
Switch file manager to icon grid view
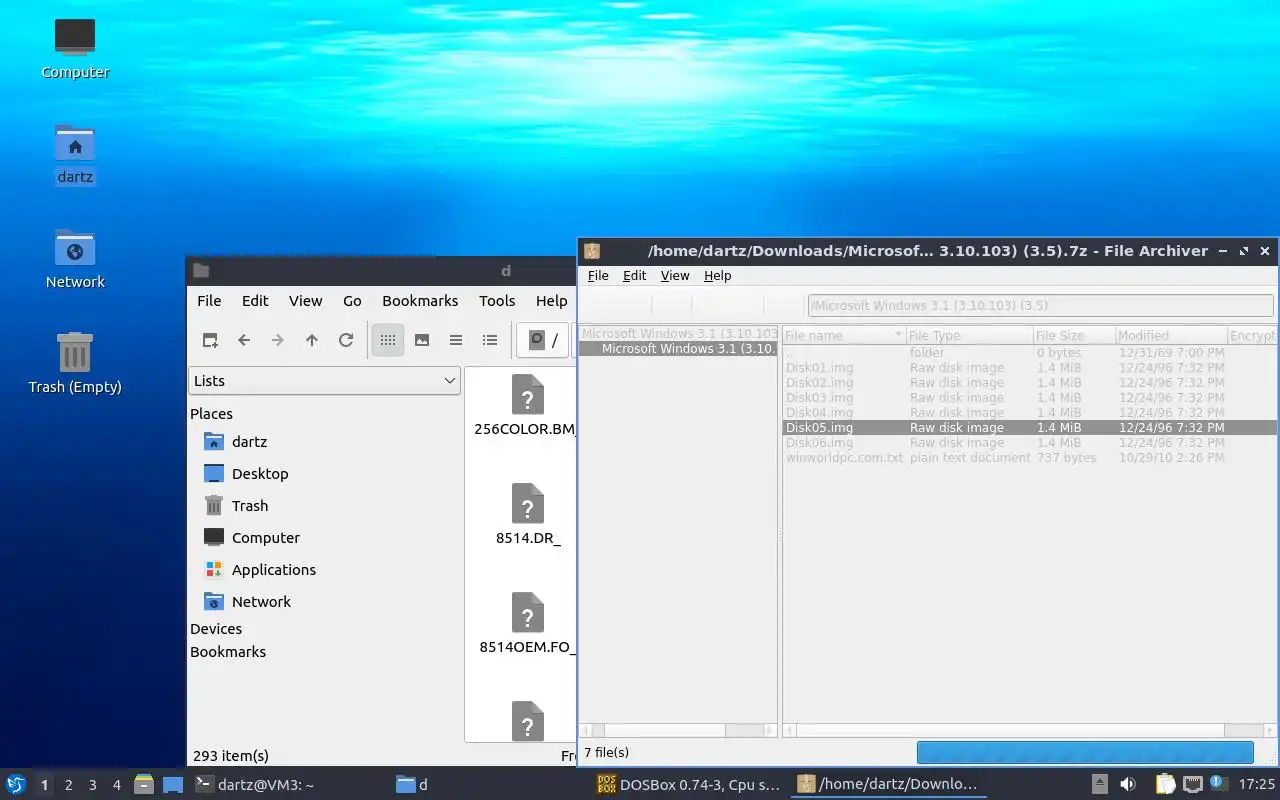[388, 340]
